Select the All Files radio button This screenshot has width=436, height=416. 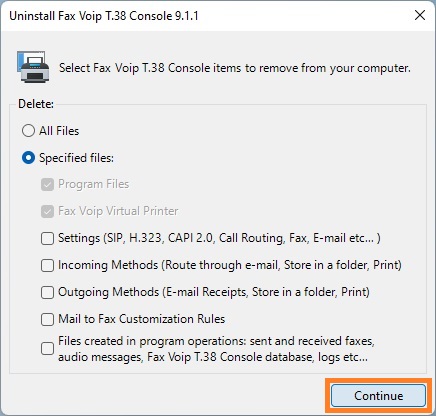click(28, 131)
